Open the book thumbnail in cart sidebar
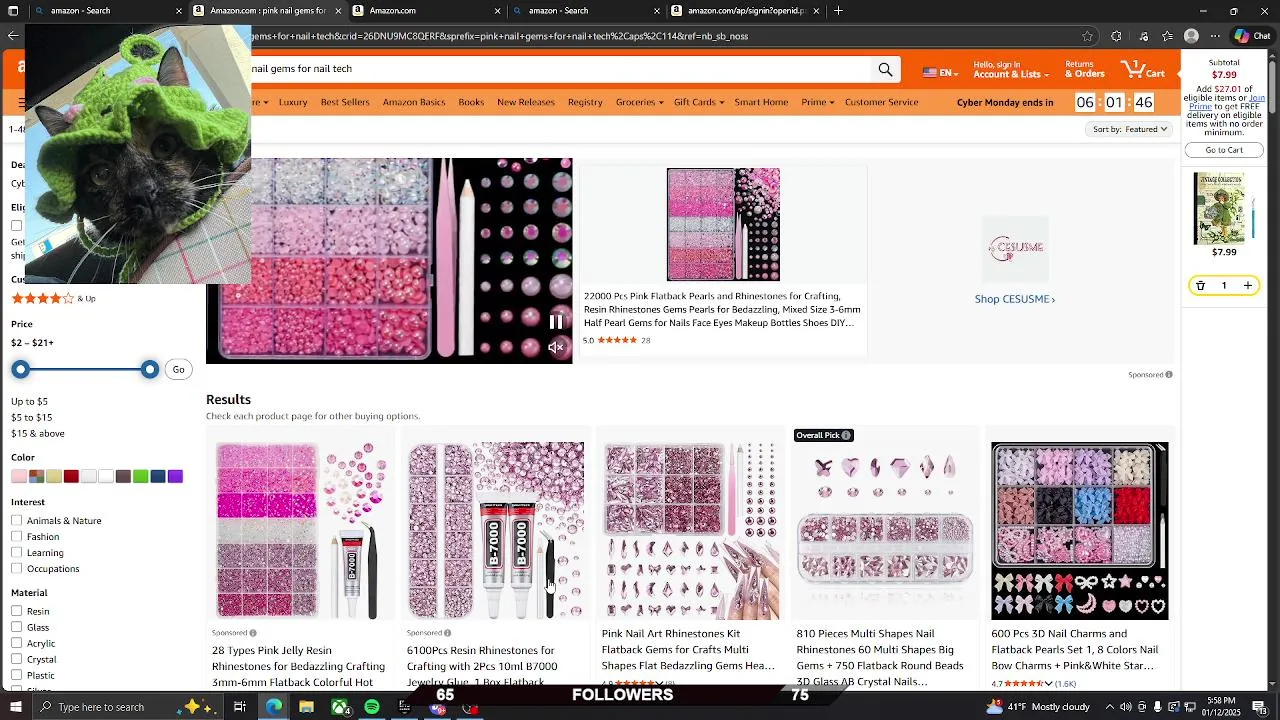The width and height of the screenshot is (1280, 720). [x=1220, y=209]
